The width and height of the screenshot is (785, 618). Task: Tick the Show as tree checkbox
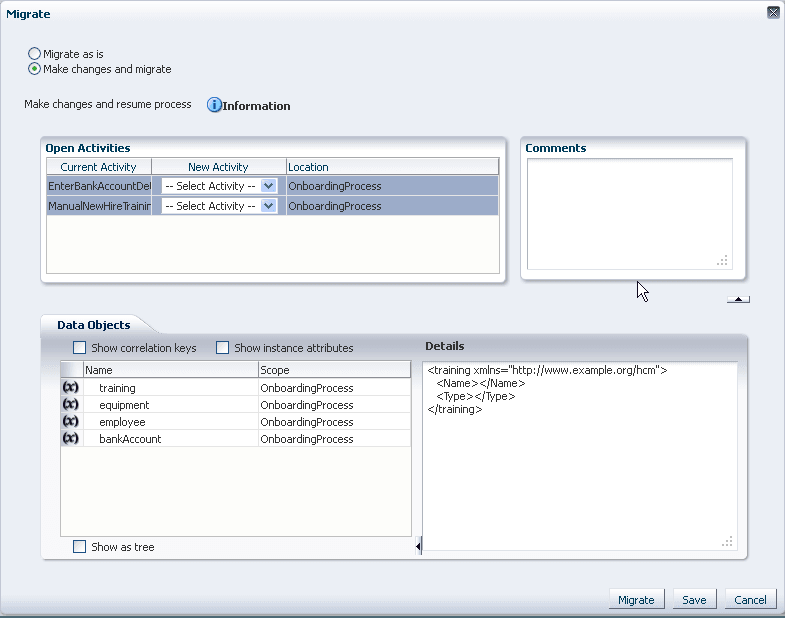pos(79,546)
